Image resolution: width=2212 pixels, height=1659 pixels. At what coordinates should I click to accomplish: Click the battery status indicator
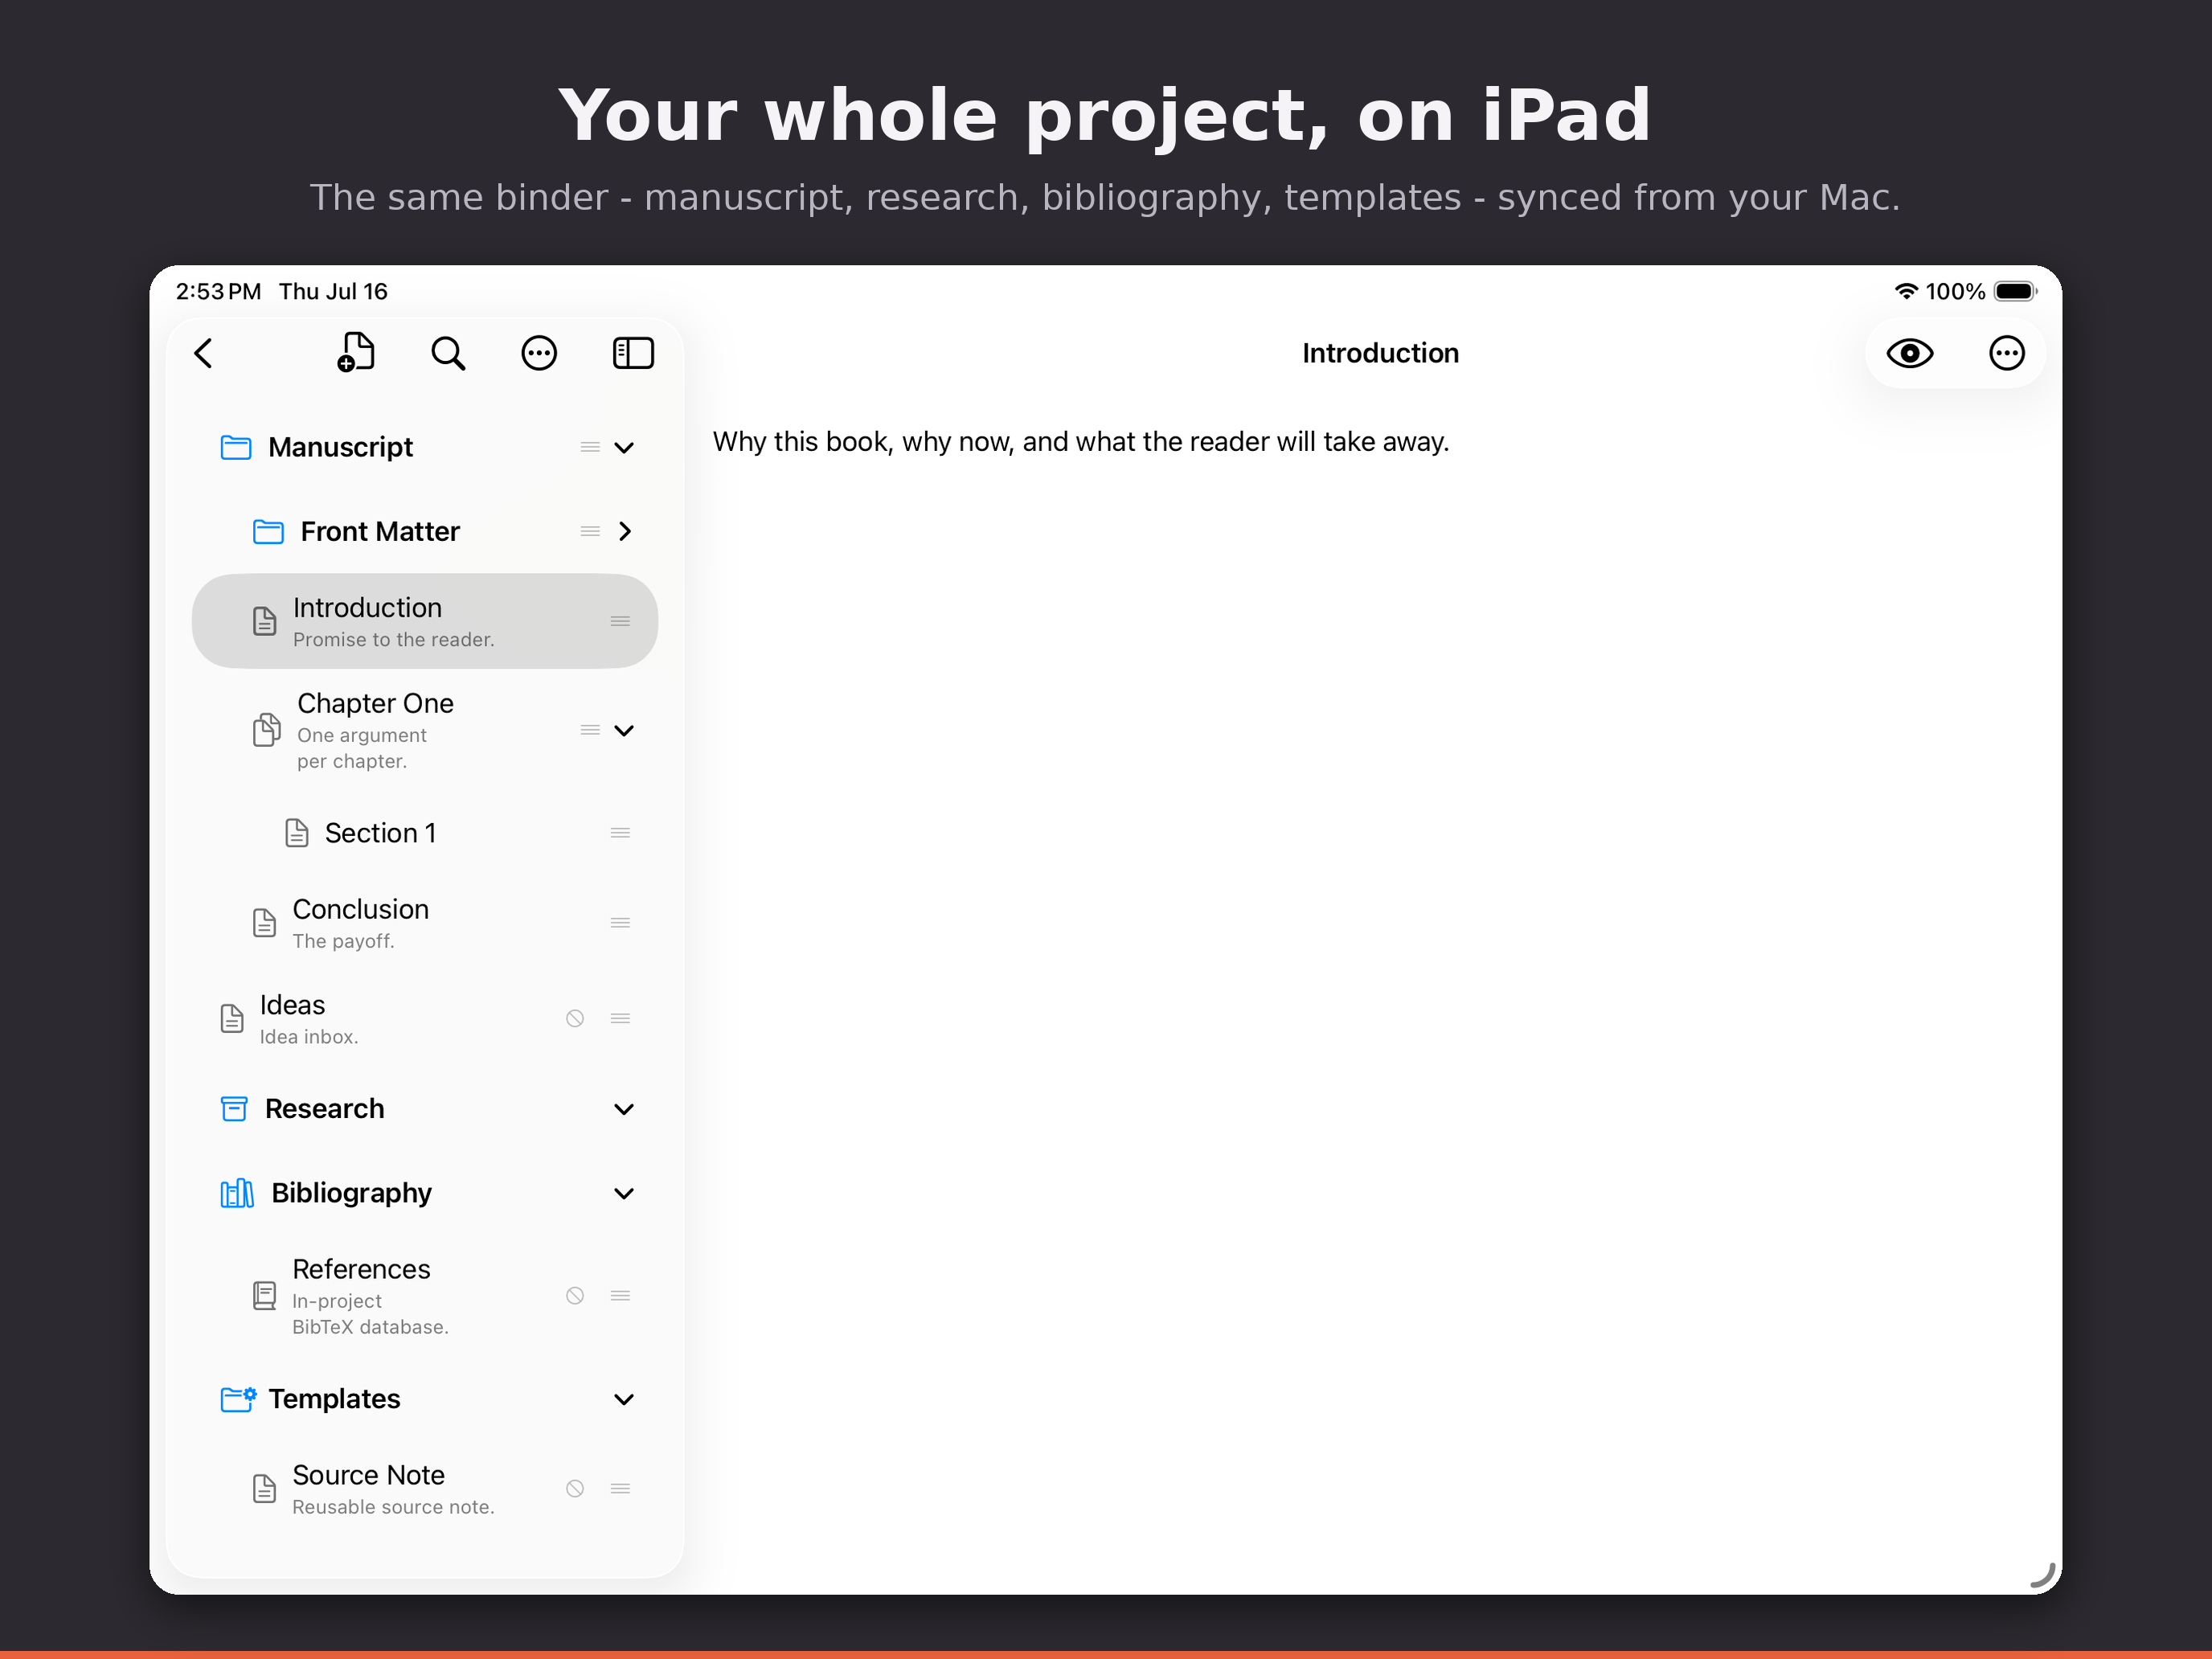pyautogui.click(x=2015, y=291)
